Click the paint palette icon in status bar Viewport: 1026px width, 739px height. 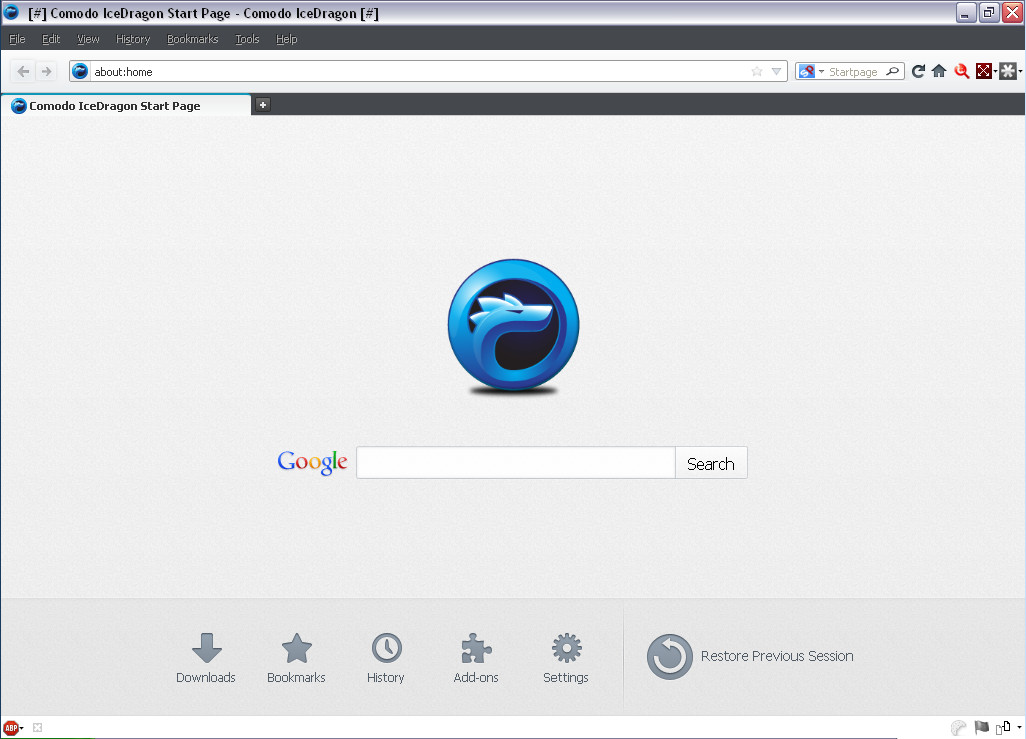coord(959,727)
